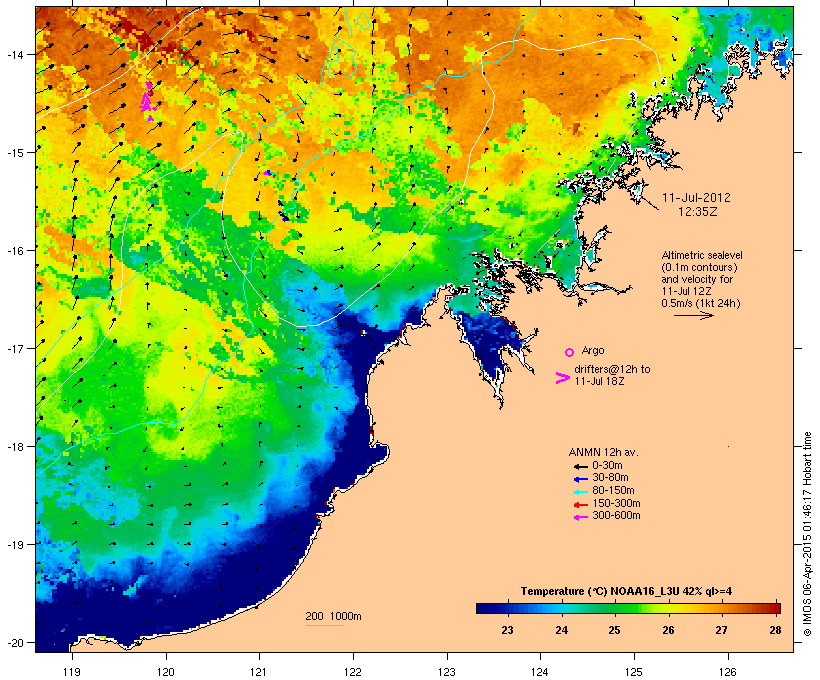The height and width of the screenshot is (680, 820).
Task: Click the cyan 80-150m arrow legend marker
Action: click(x=580, y=492)
